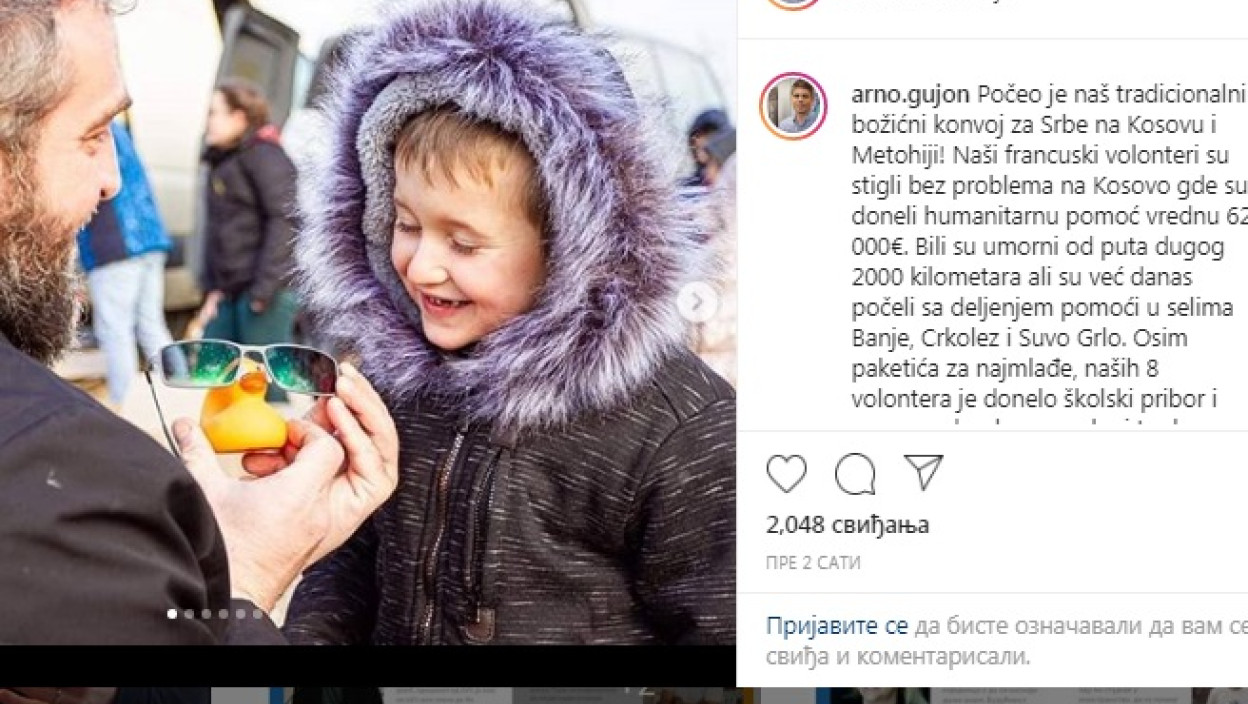Screen dimensions: 1248x704
Task: Click the dimmed thumbnail strip below the post
Action: 624,695
